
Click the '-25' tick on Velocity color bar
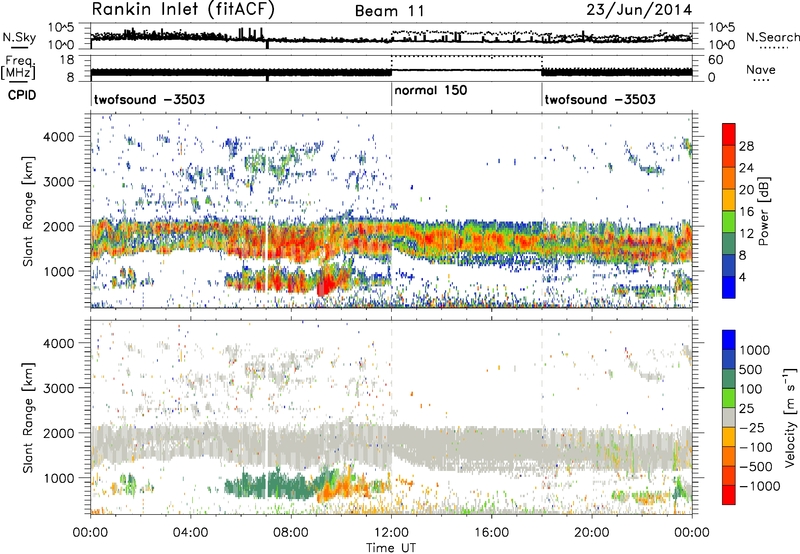tap(752, 427)
